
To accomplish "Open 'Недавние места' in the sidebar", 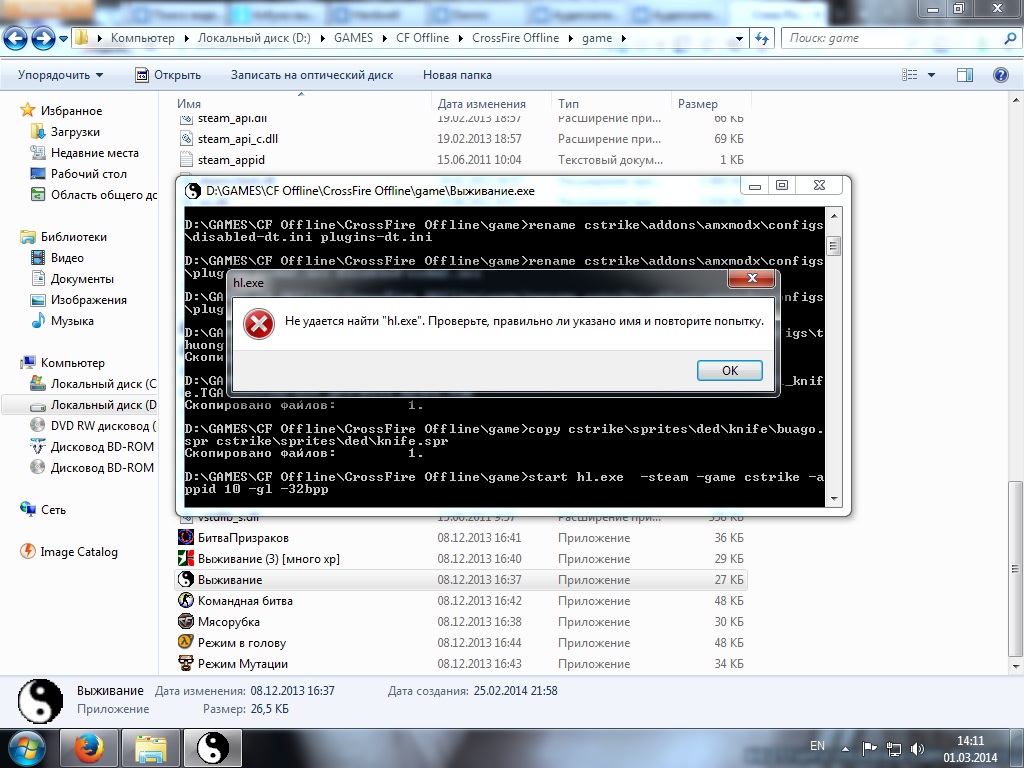I will (95, 153).
